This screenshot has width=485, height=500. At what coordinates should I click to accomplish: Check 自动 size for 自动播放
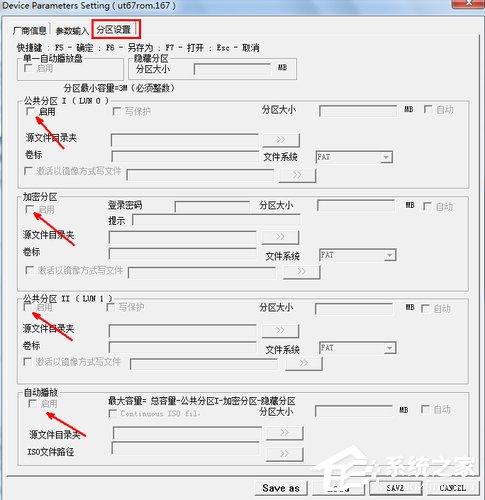[425, 409]
